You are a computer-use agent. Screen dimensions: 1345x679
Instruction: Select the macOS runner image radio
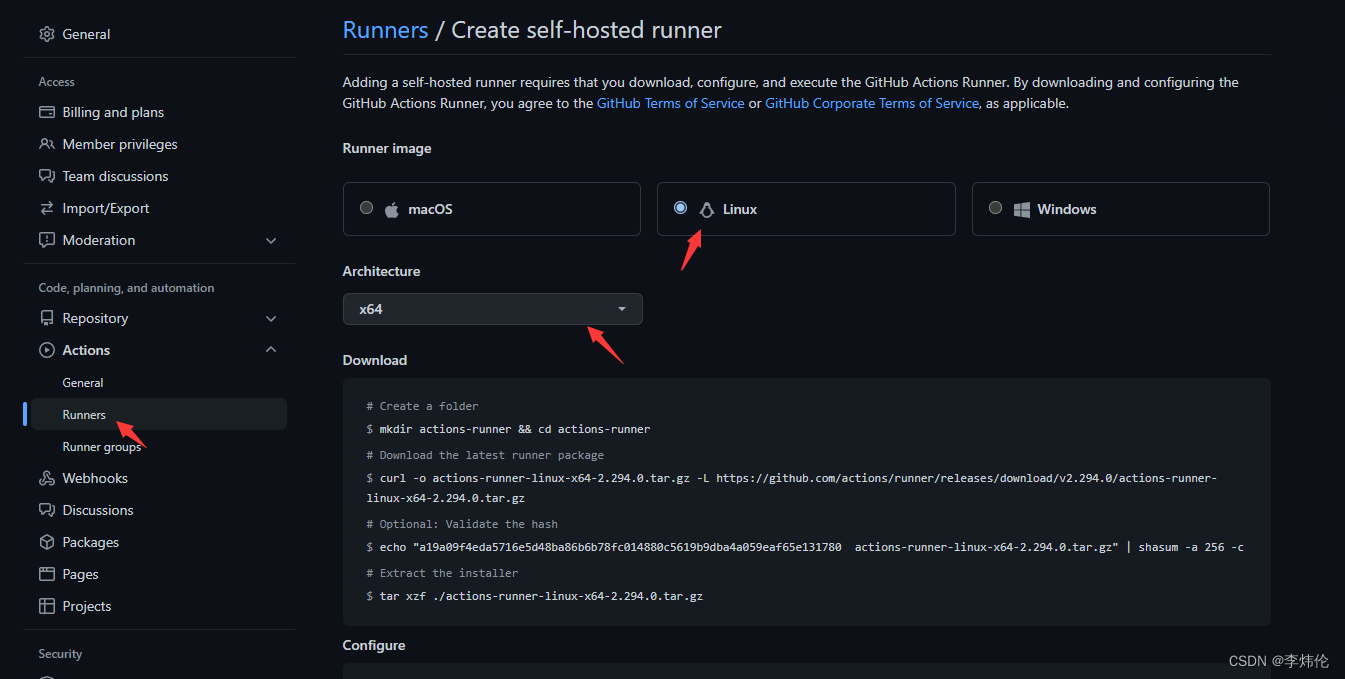click(367, 208)
